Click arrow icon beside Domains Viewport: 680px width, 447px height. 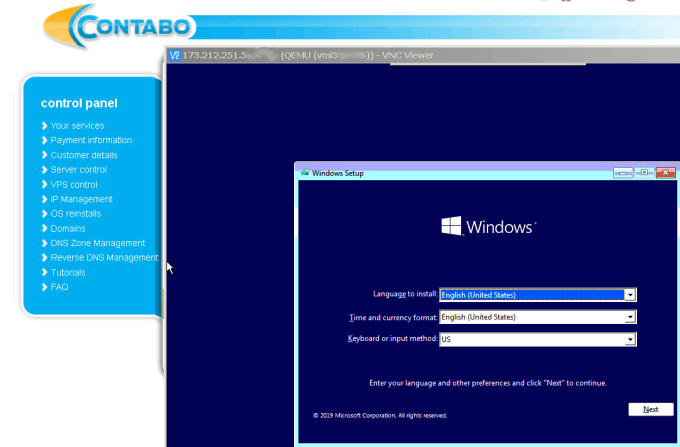pos(44,228)
